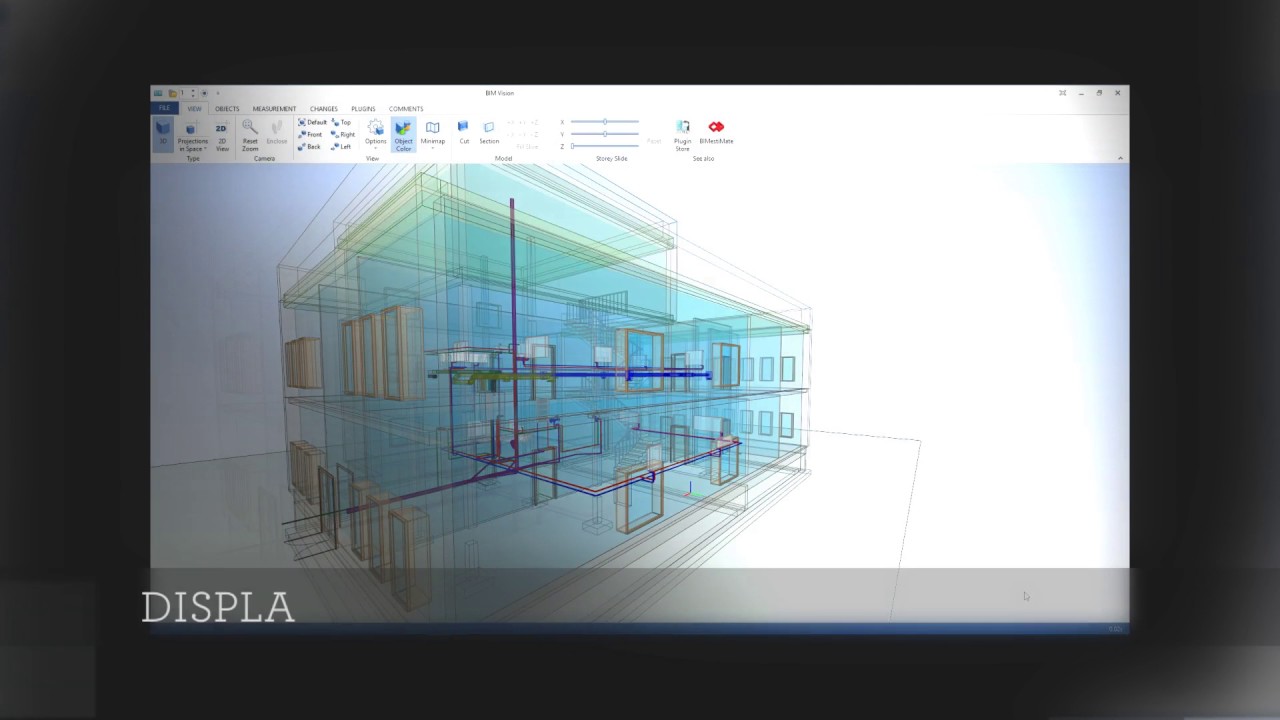Open the Minimap dropdown
The height and width of the screenshot is (720, 1280).
(x=432, y=135)
